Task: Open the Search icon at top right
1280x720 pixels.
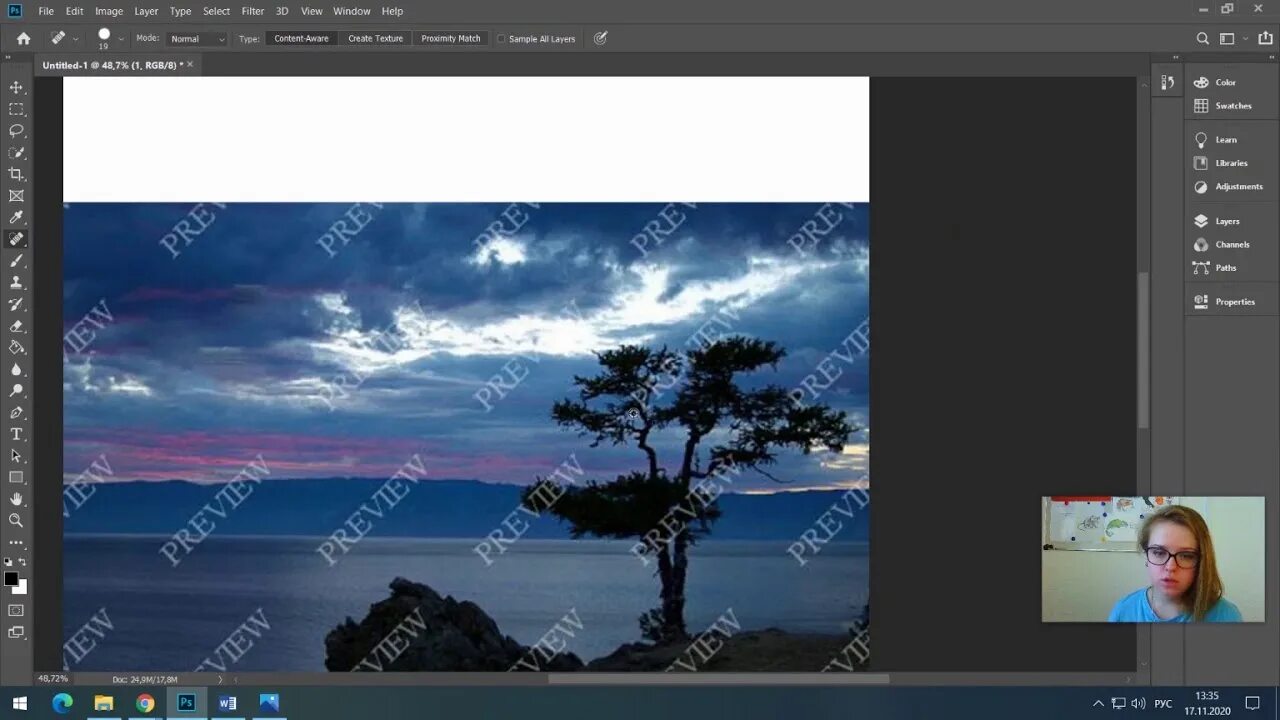Action: coord(1203,38)
